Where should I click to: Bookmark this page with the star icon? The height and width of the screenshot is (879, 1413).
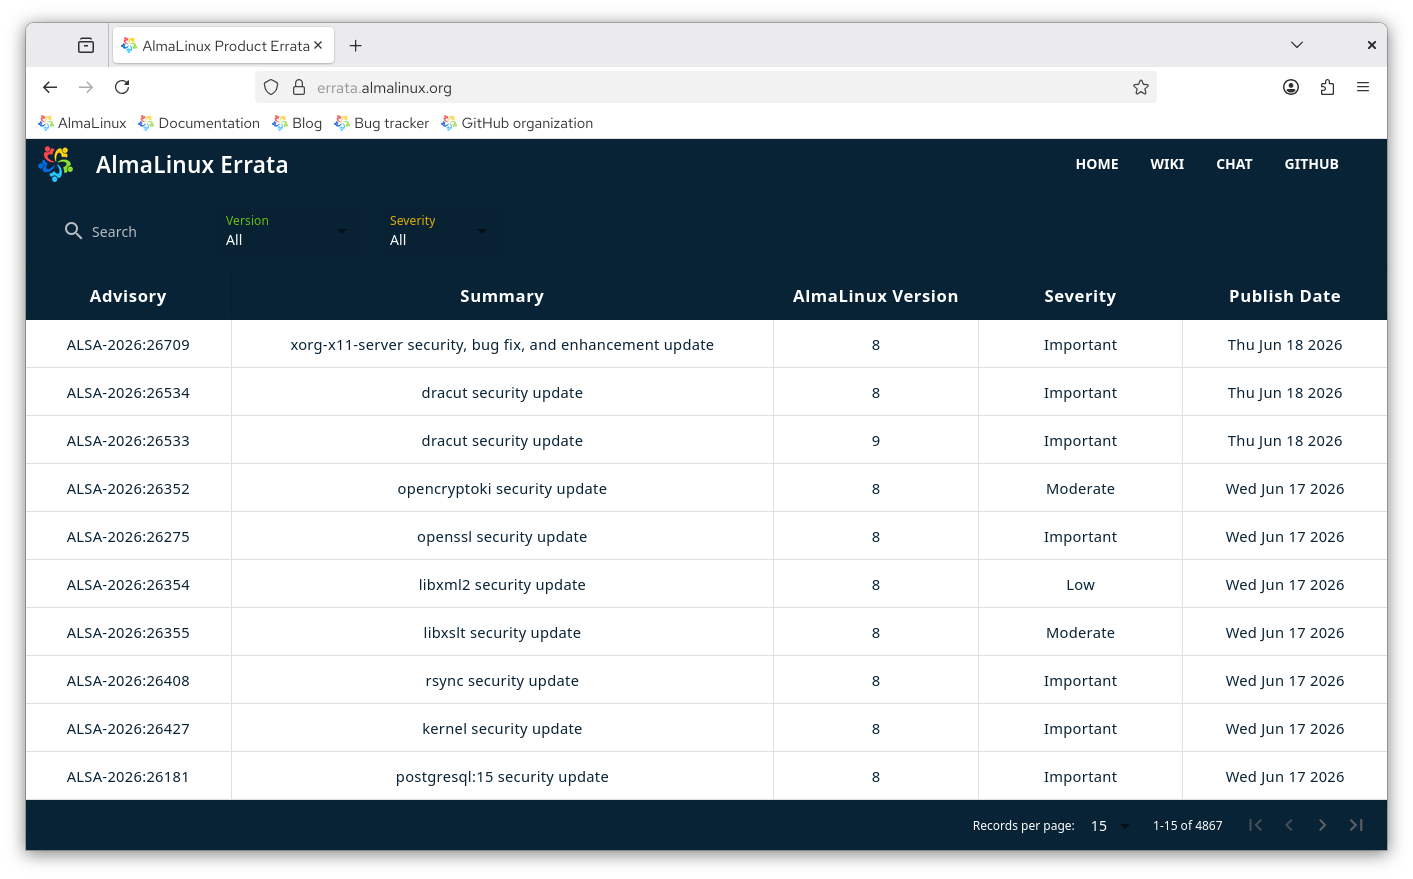(1141, 87)
